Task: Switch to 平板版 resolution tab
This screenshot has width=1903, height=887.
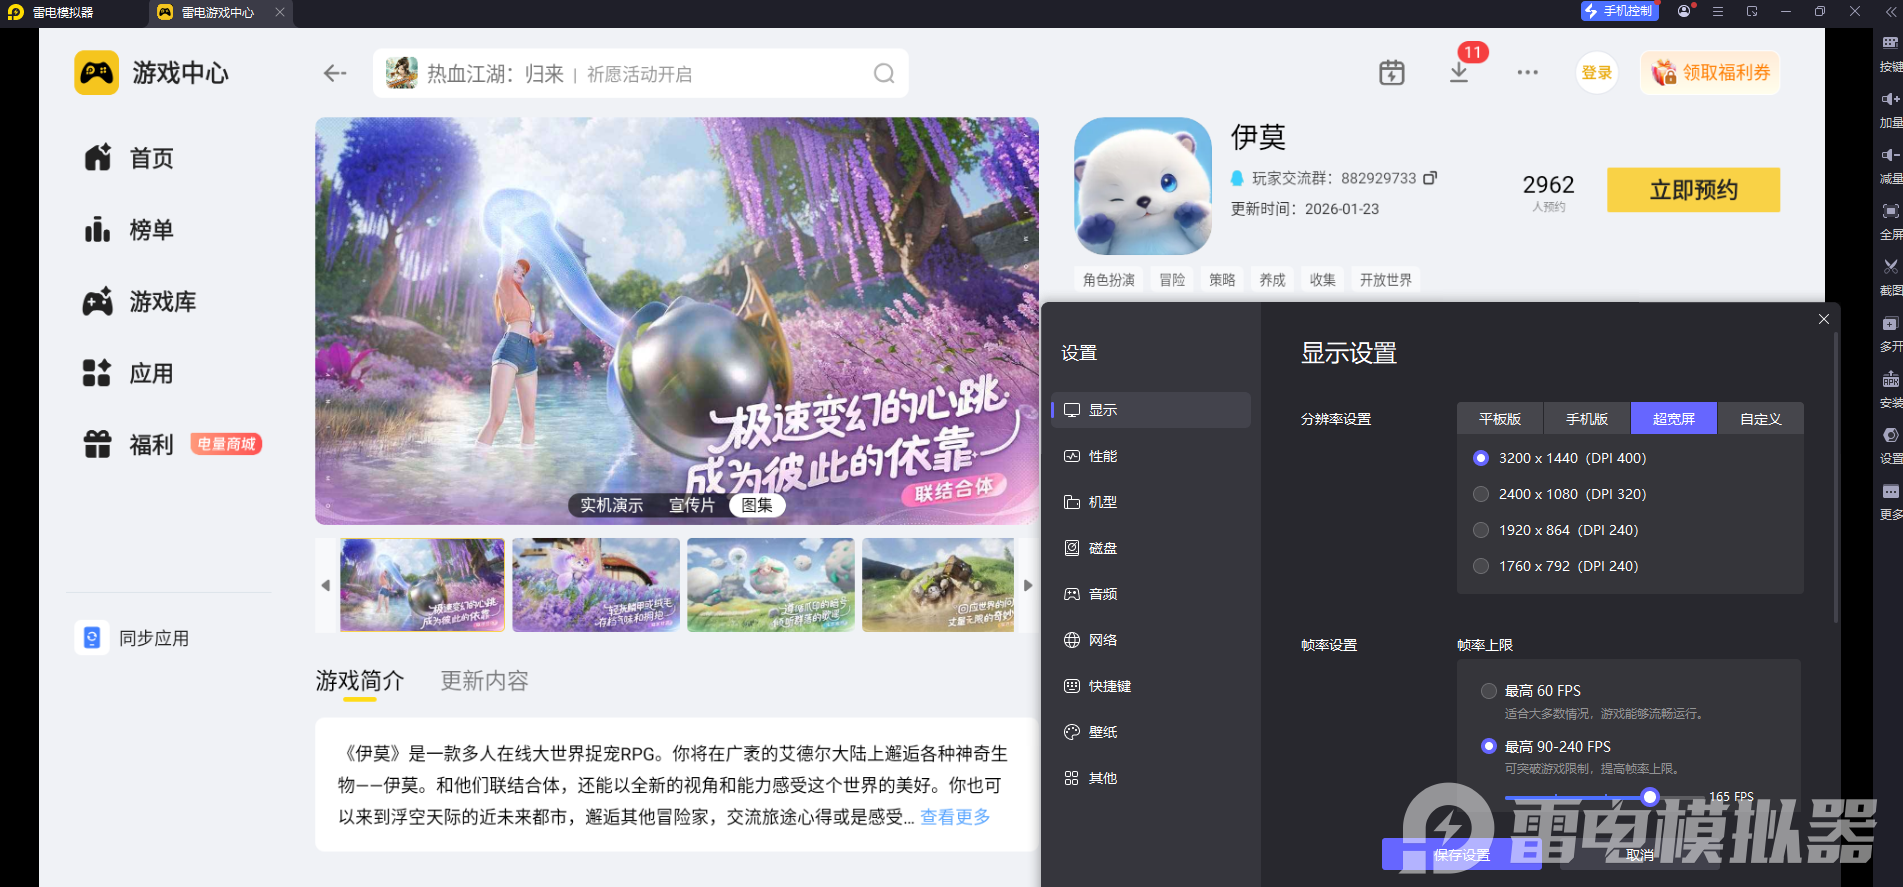Action: click(x=1500, y=419)
